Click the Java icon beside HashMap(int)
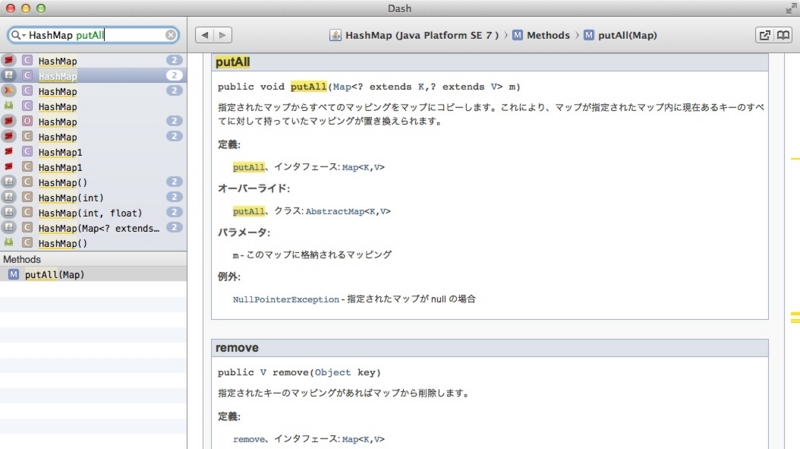This screenshot has width=800, height=449. tap(9, 197)
